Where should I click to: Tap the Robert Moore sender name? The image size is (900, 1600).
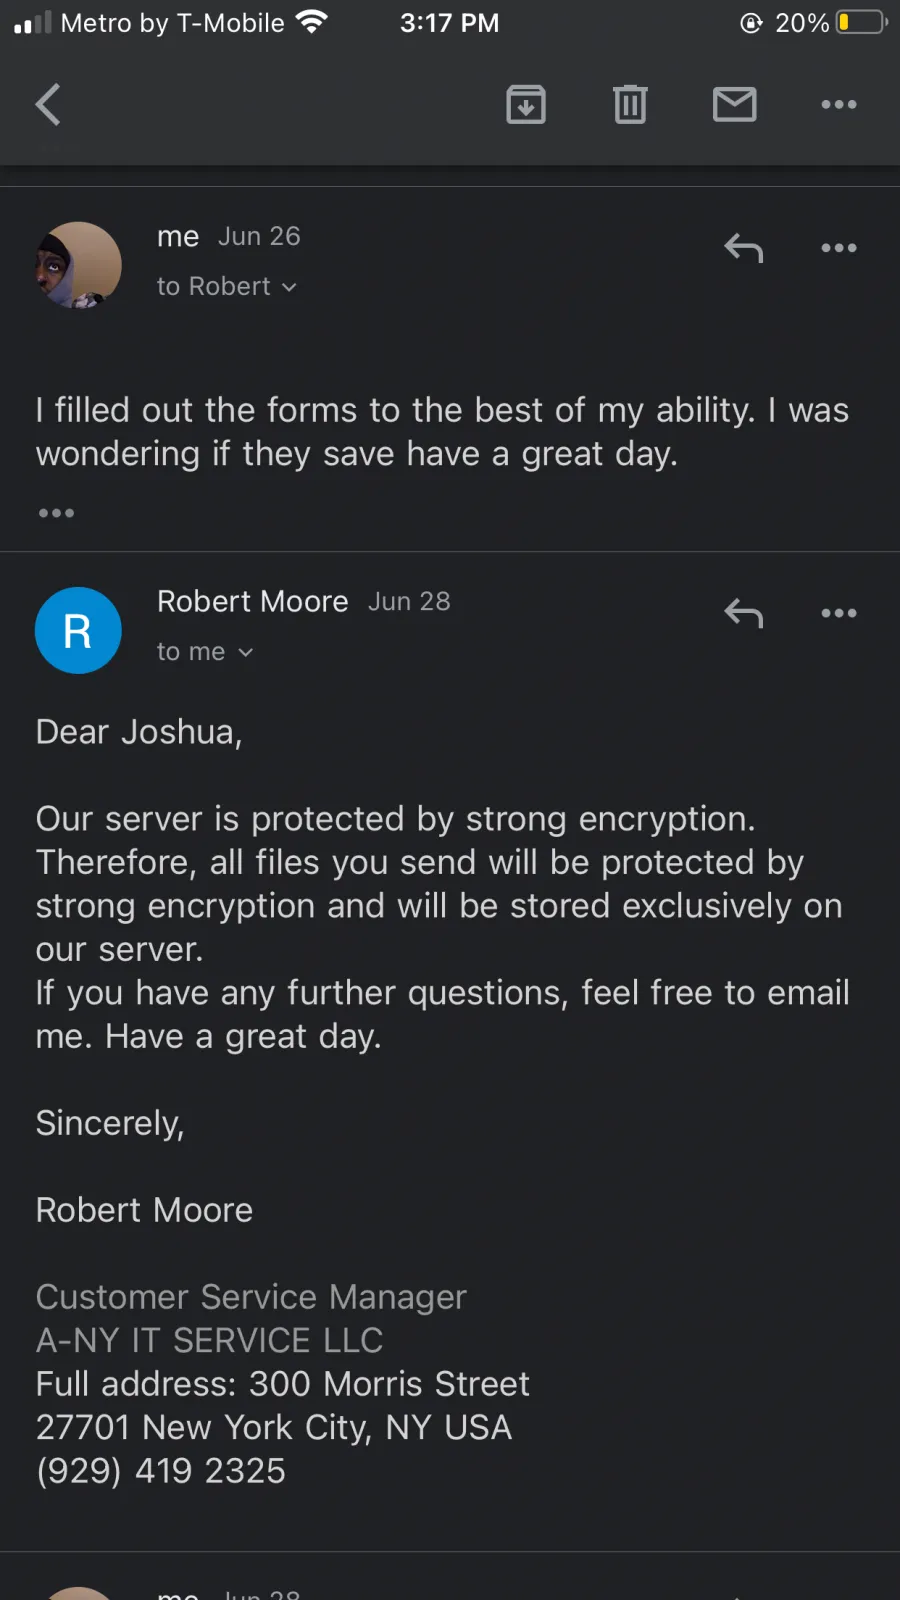pyautogui.click(x=253, y=601)
